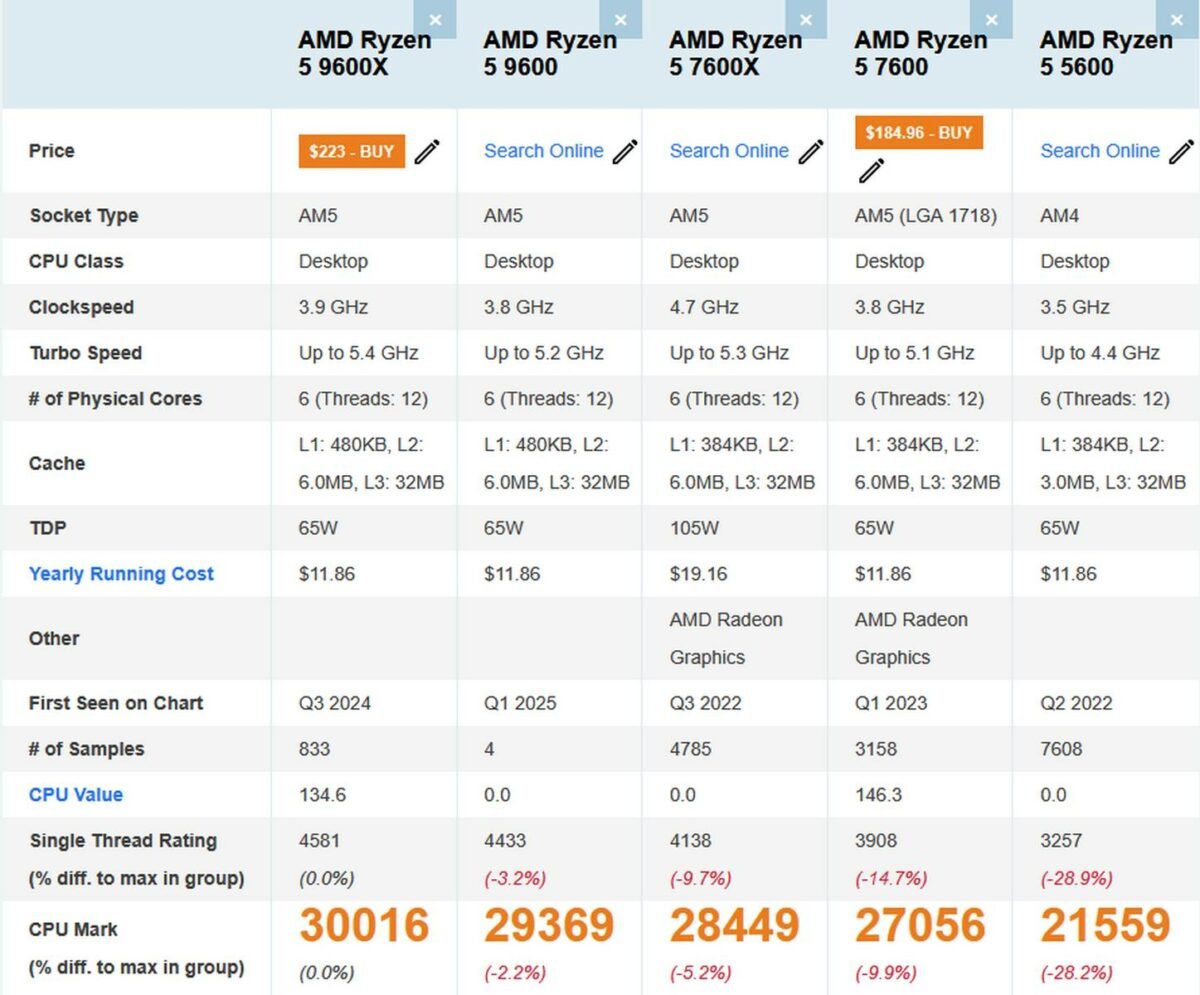The height and width of the screenshot is (995, 1200).
Task: Open Search Online for Ryzen 5 5600
Action: [x=1100, y=151]
